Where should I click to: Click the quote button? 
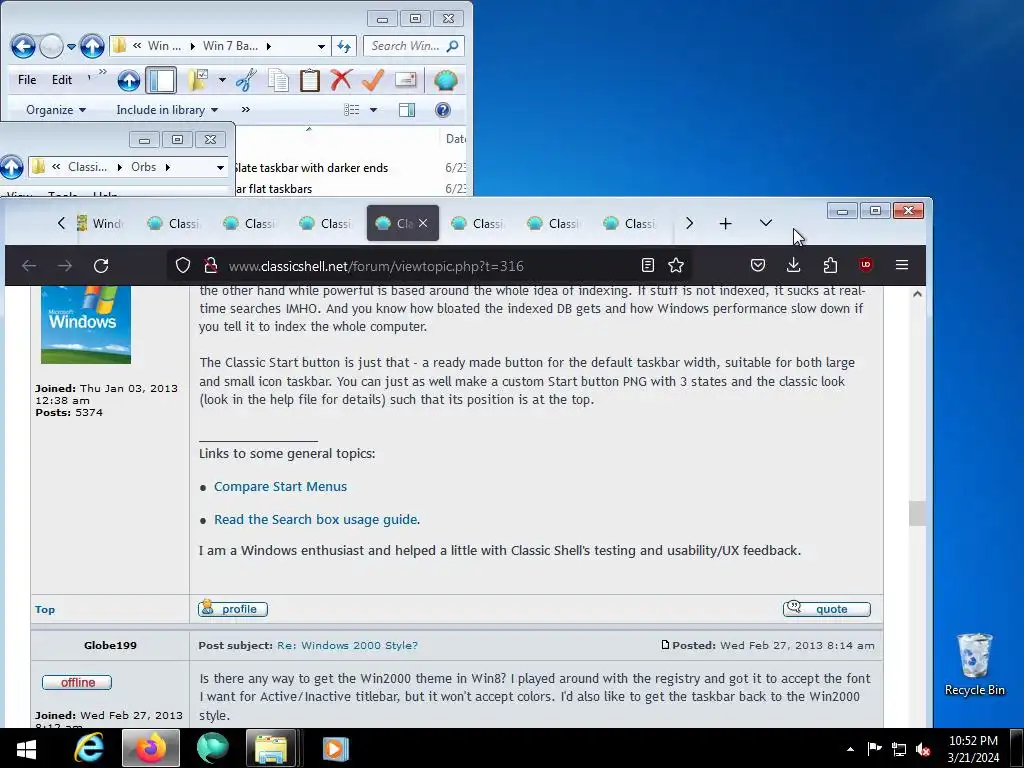click(827, 609)
